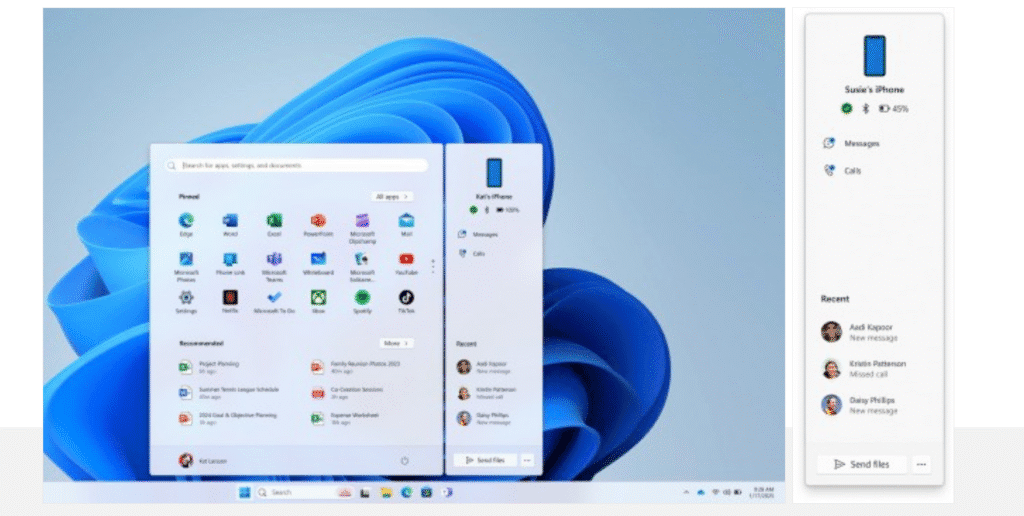
Task: Launch PowerPoint from the pinned apps
Action: (x=318, y=221)
